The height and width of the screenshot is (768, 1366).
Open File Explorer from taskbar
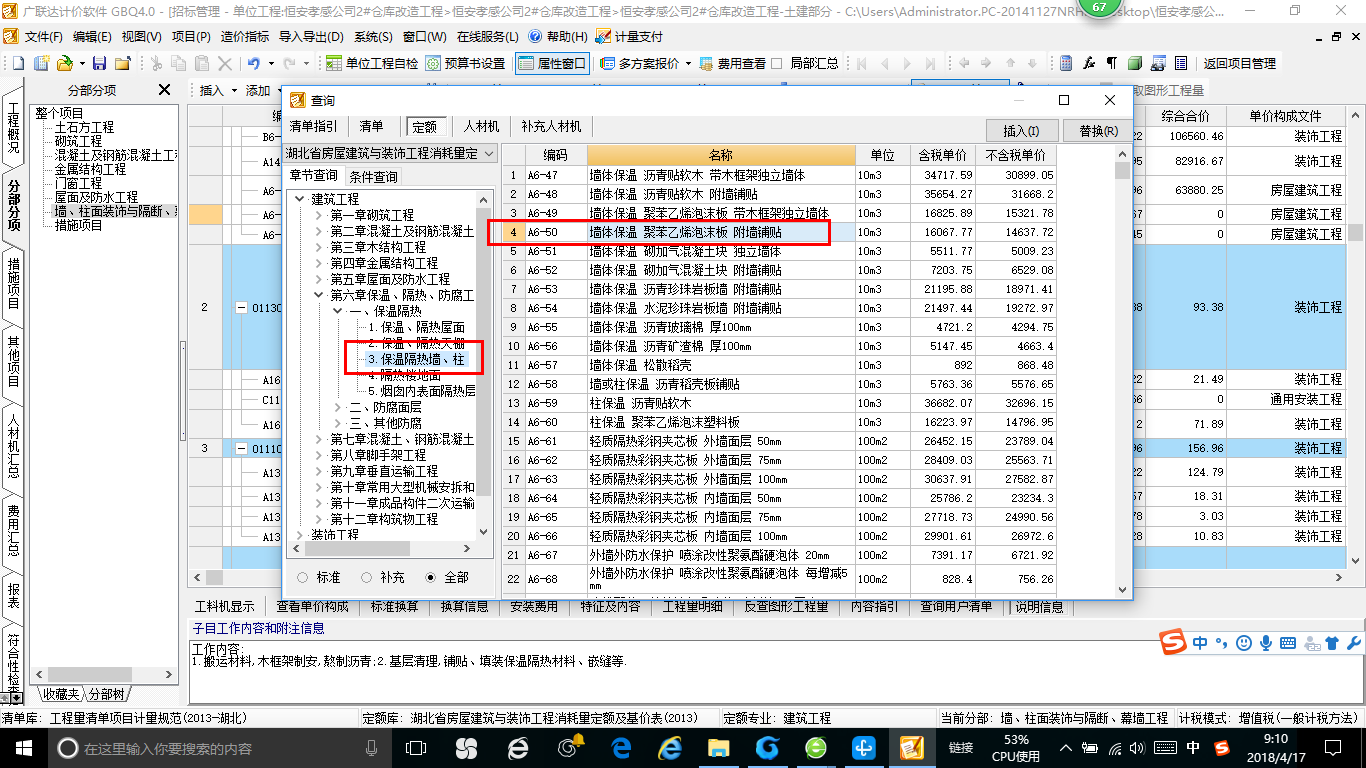[x=718, y=747]
